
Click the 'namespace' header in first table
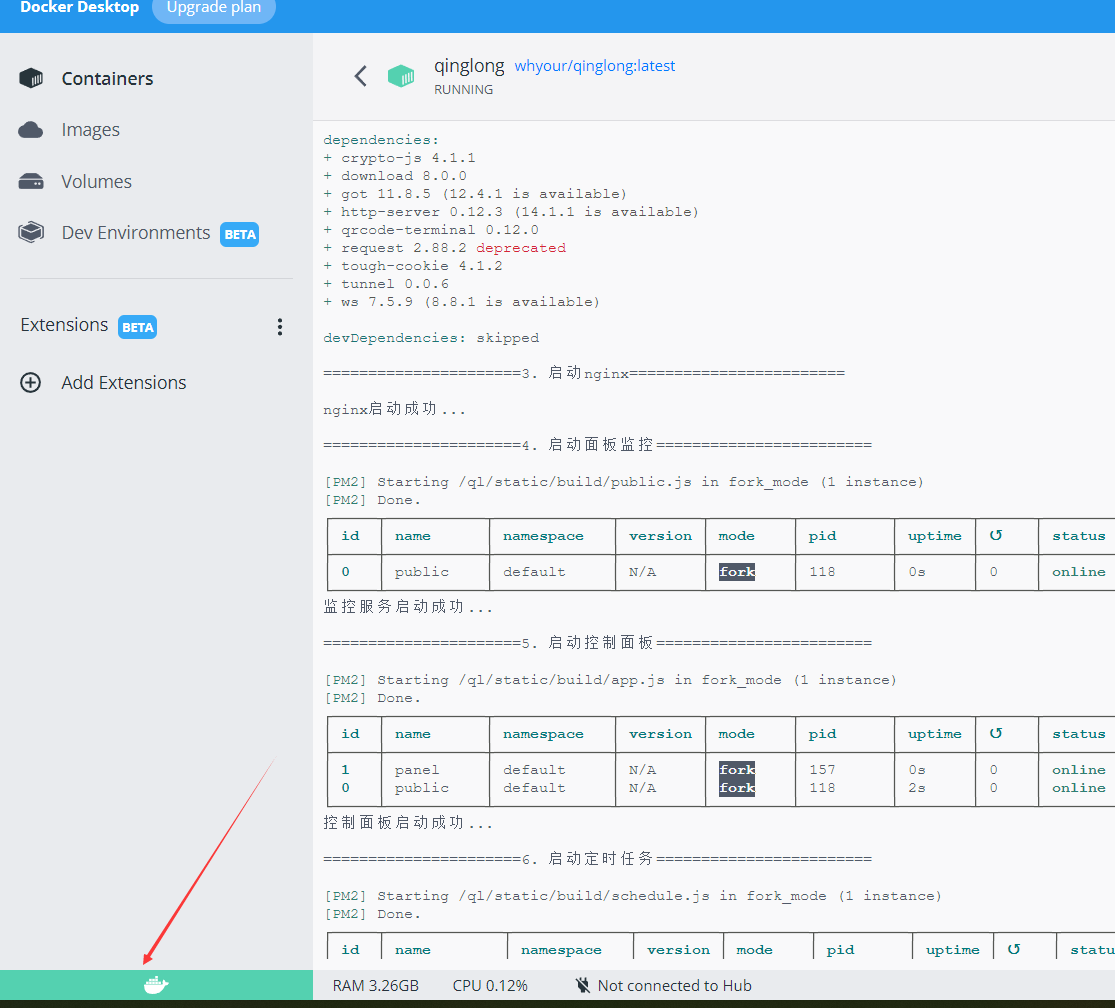pos(543,536)
